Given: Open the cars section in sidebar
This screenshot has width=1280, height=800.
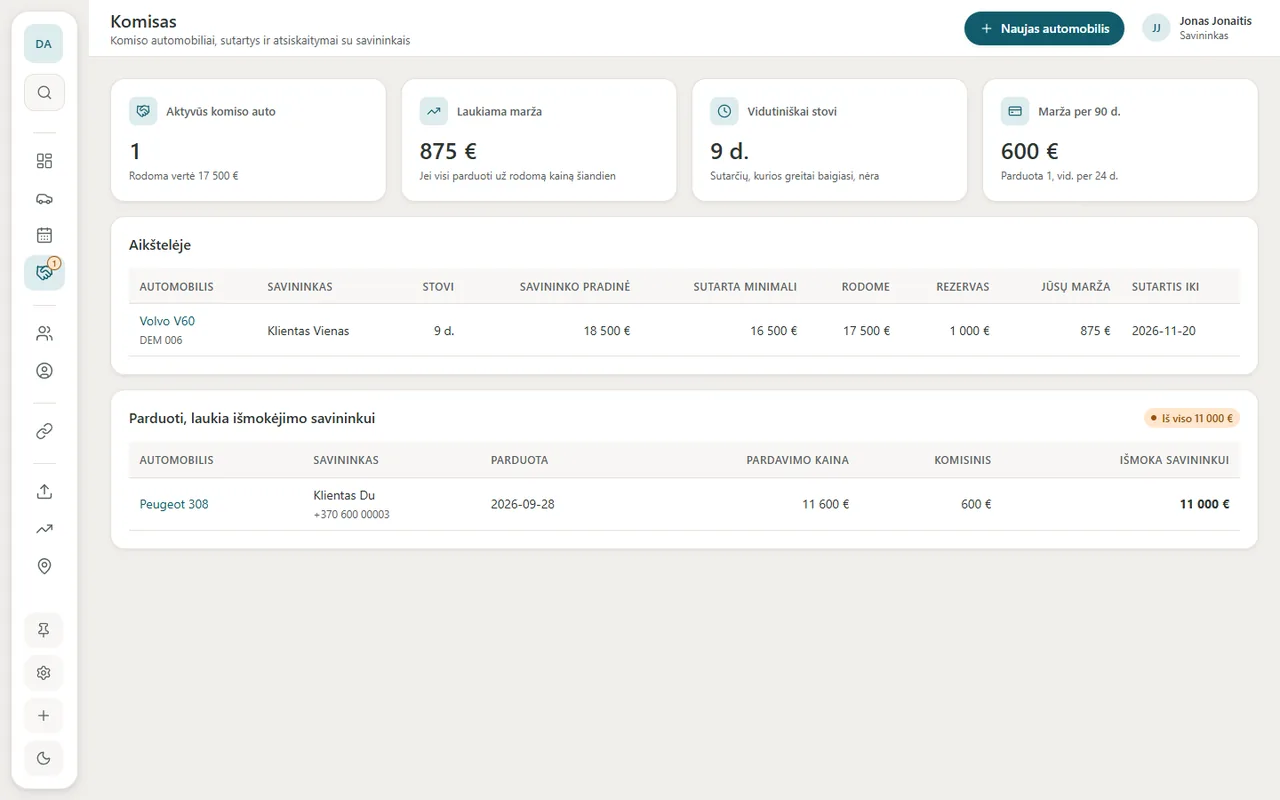Looking at the screenshot, I should coord(44,198).
